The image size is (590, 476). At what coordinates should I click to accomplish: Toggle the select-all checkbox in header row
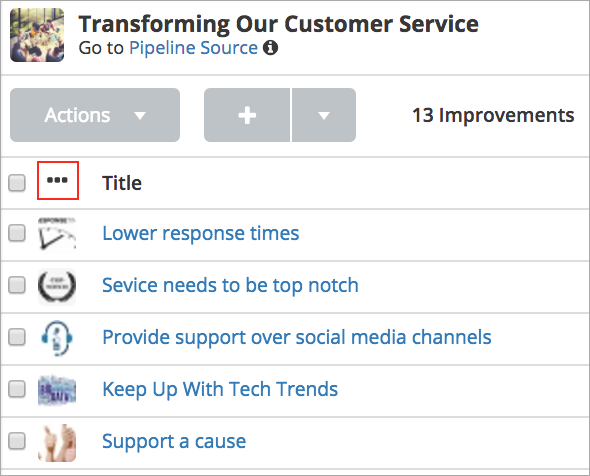tap(17, 183)
